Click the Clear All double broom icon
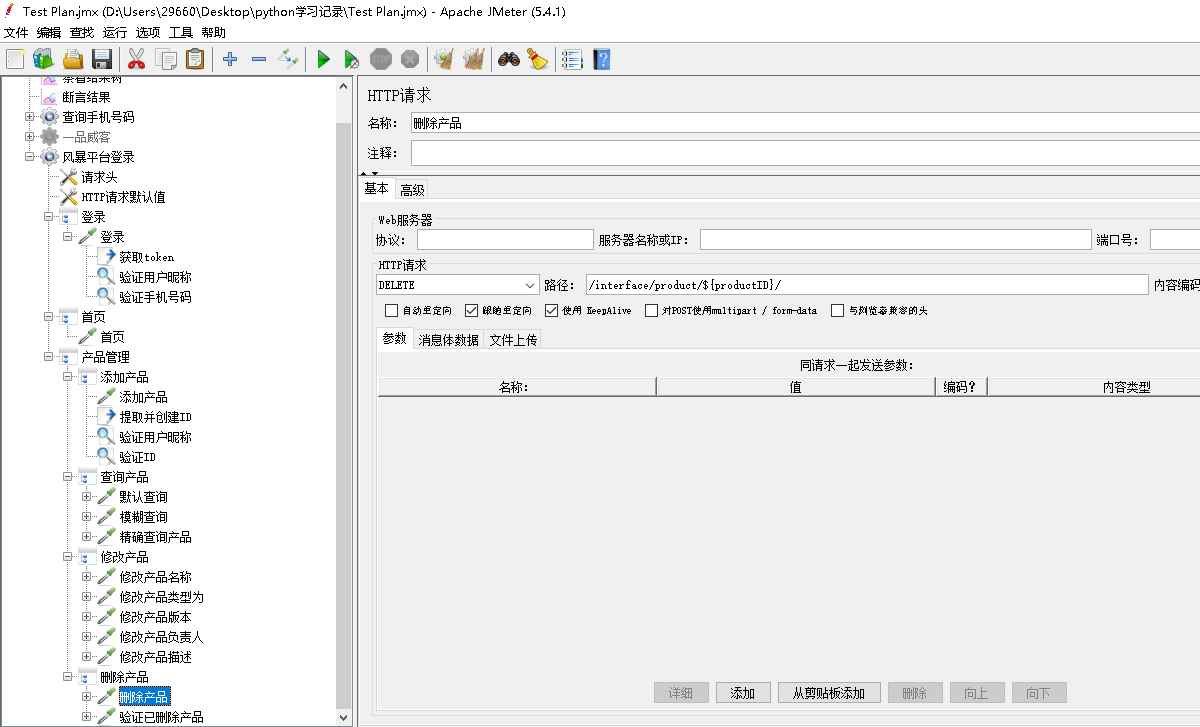1200x727 pixels. [473, 59]
